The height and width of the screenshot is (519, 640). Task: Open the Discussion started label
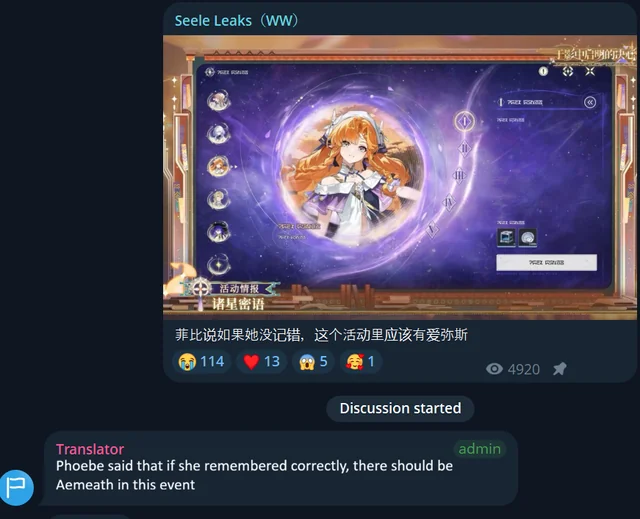pyautogui.click(x=400, y=408)
